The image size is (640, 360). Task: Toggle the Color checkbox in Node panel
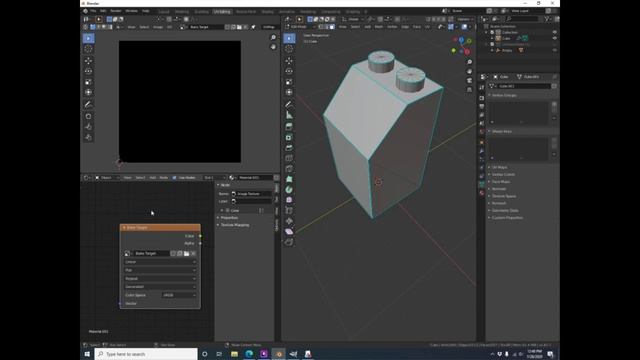pos(228,211)
